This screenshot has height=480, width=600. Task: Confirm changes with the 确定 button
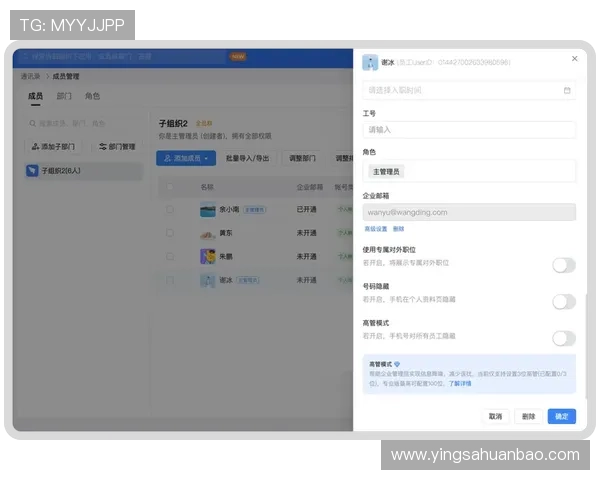pyautogui.click(x=562, y=416)
